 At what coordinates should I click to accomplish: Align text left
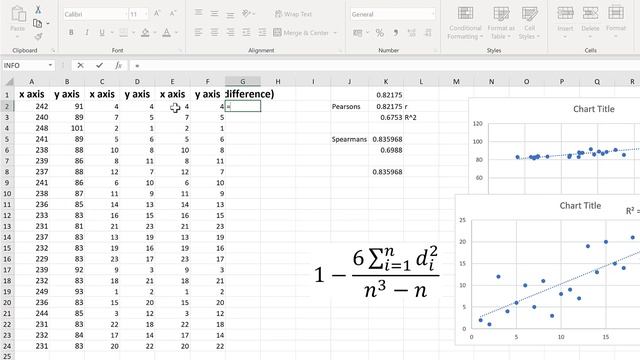pyautogui.click(x=198, y=32)
